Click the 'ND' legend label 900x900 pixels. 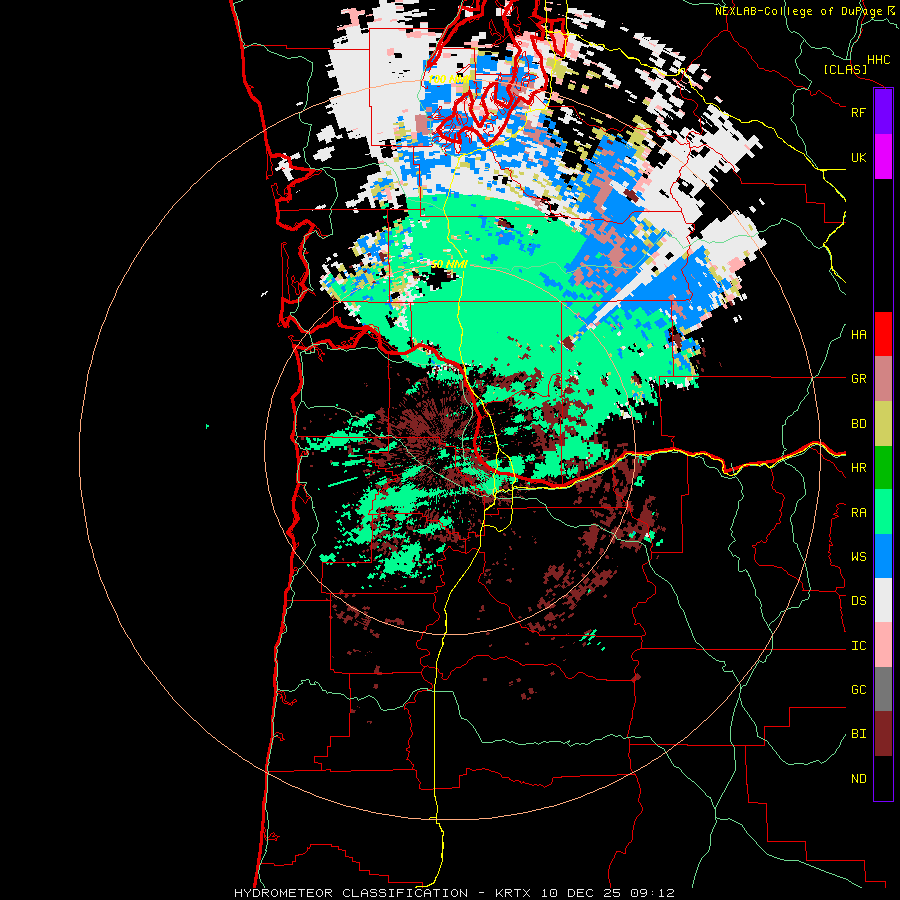pos(859,779)
